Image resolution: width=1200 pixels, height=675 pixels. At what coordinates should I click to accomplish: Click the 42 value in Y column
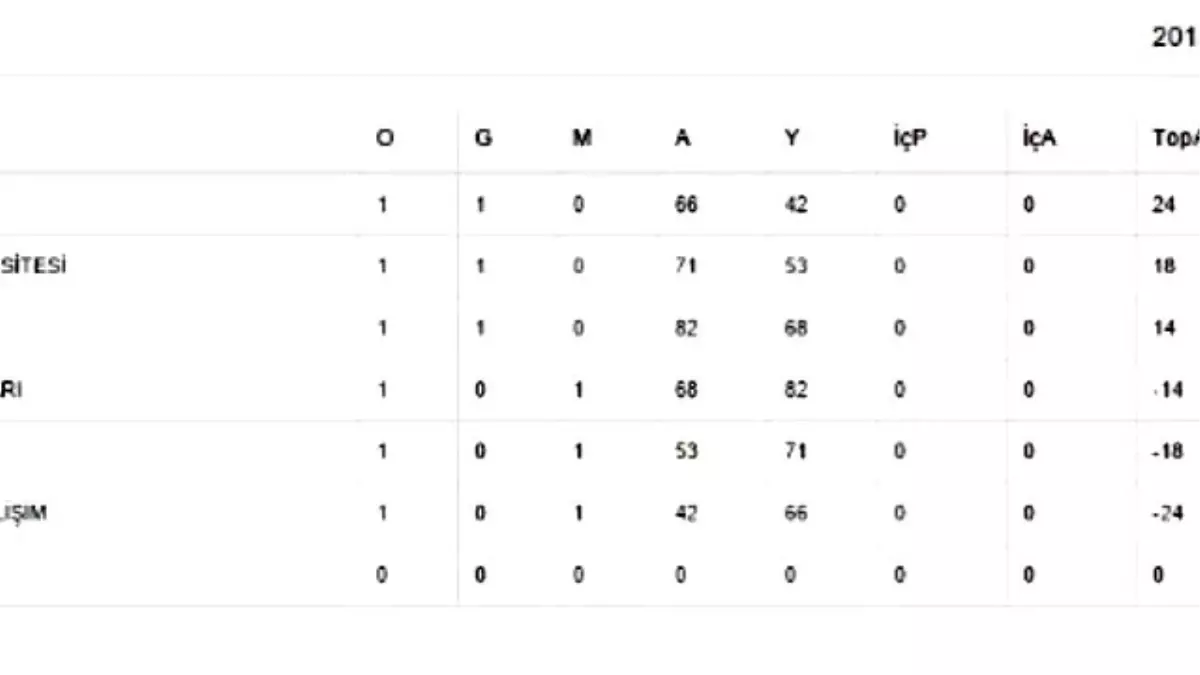pos(796,205)
